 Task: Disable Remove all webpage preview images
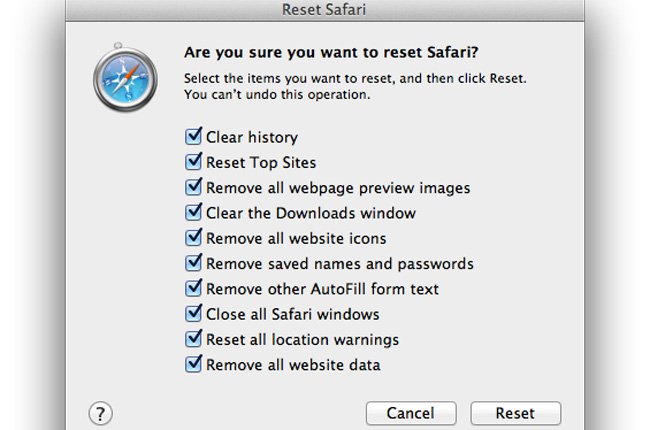tap(194, 187)
